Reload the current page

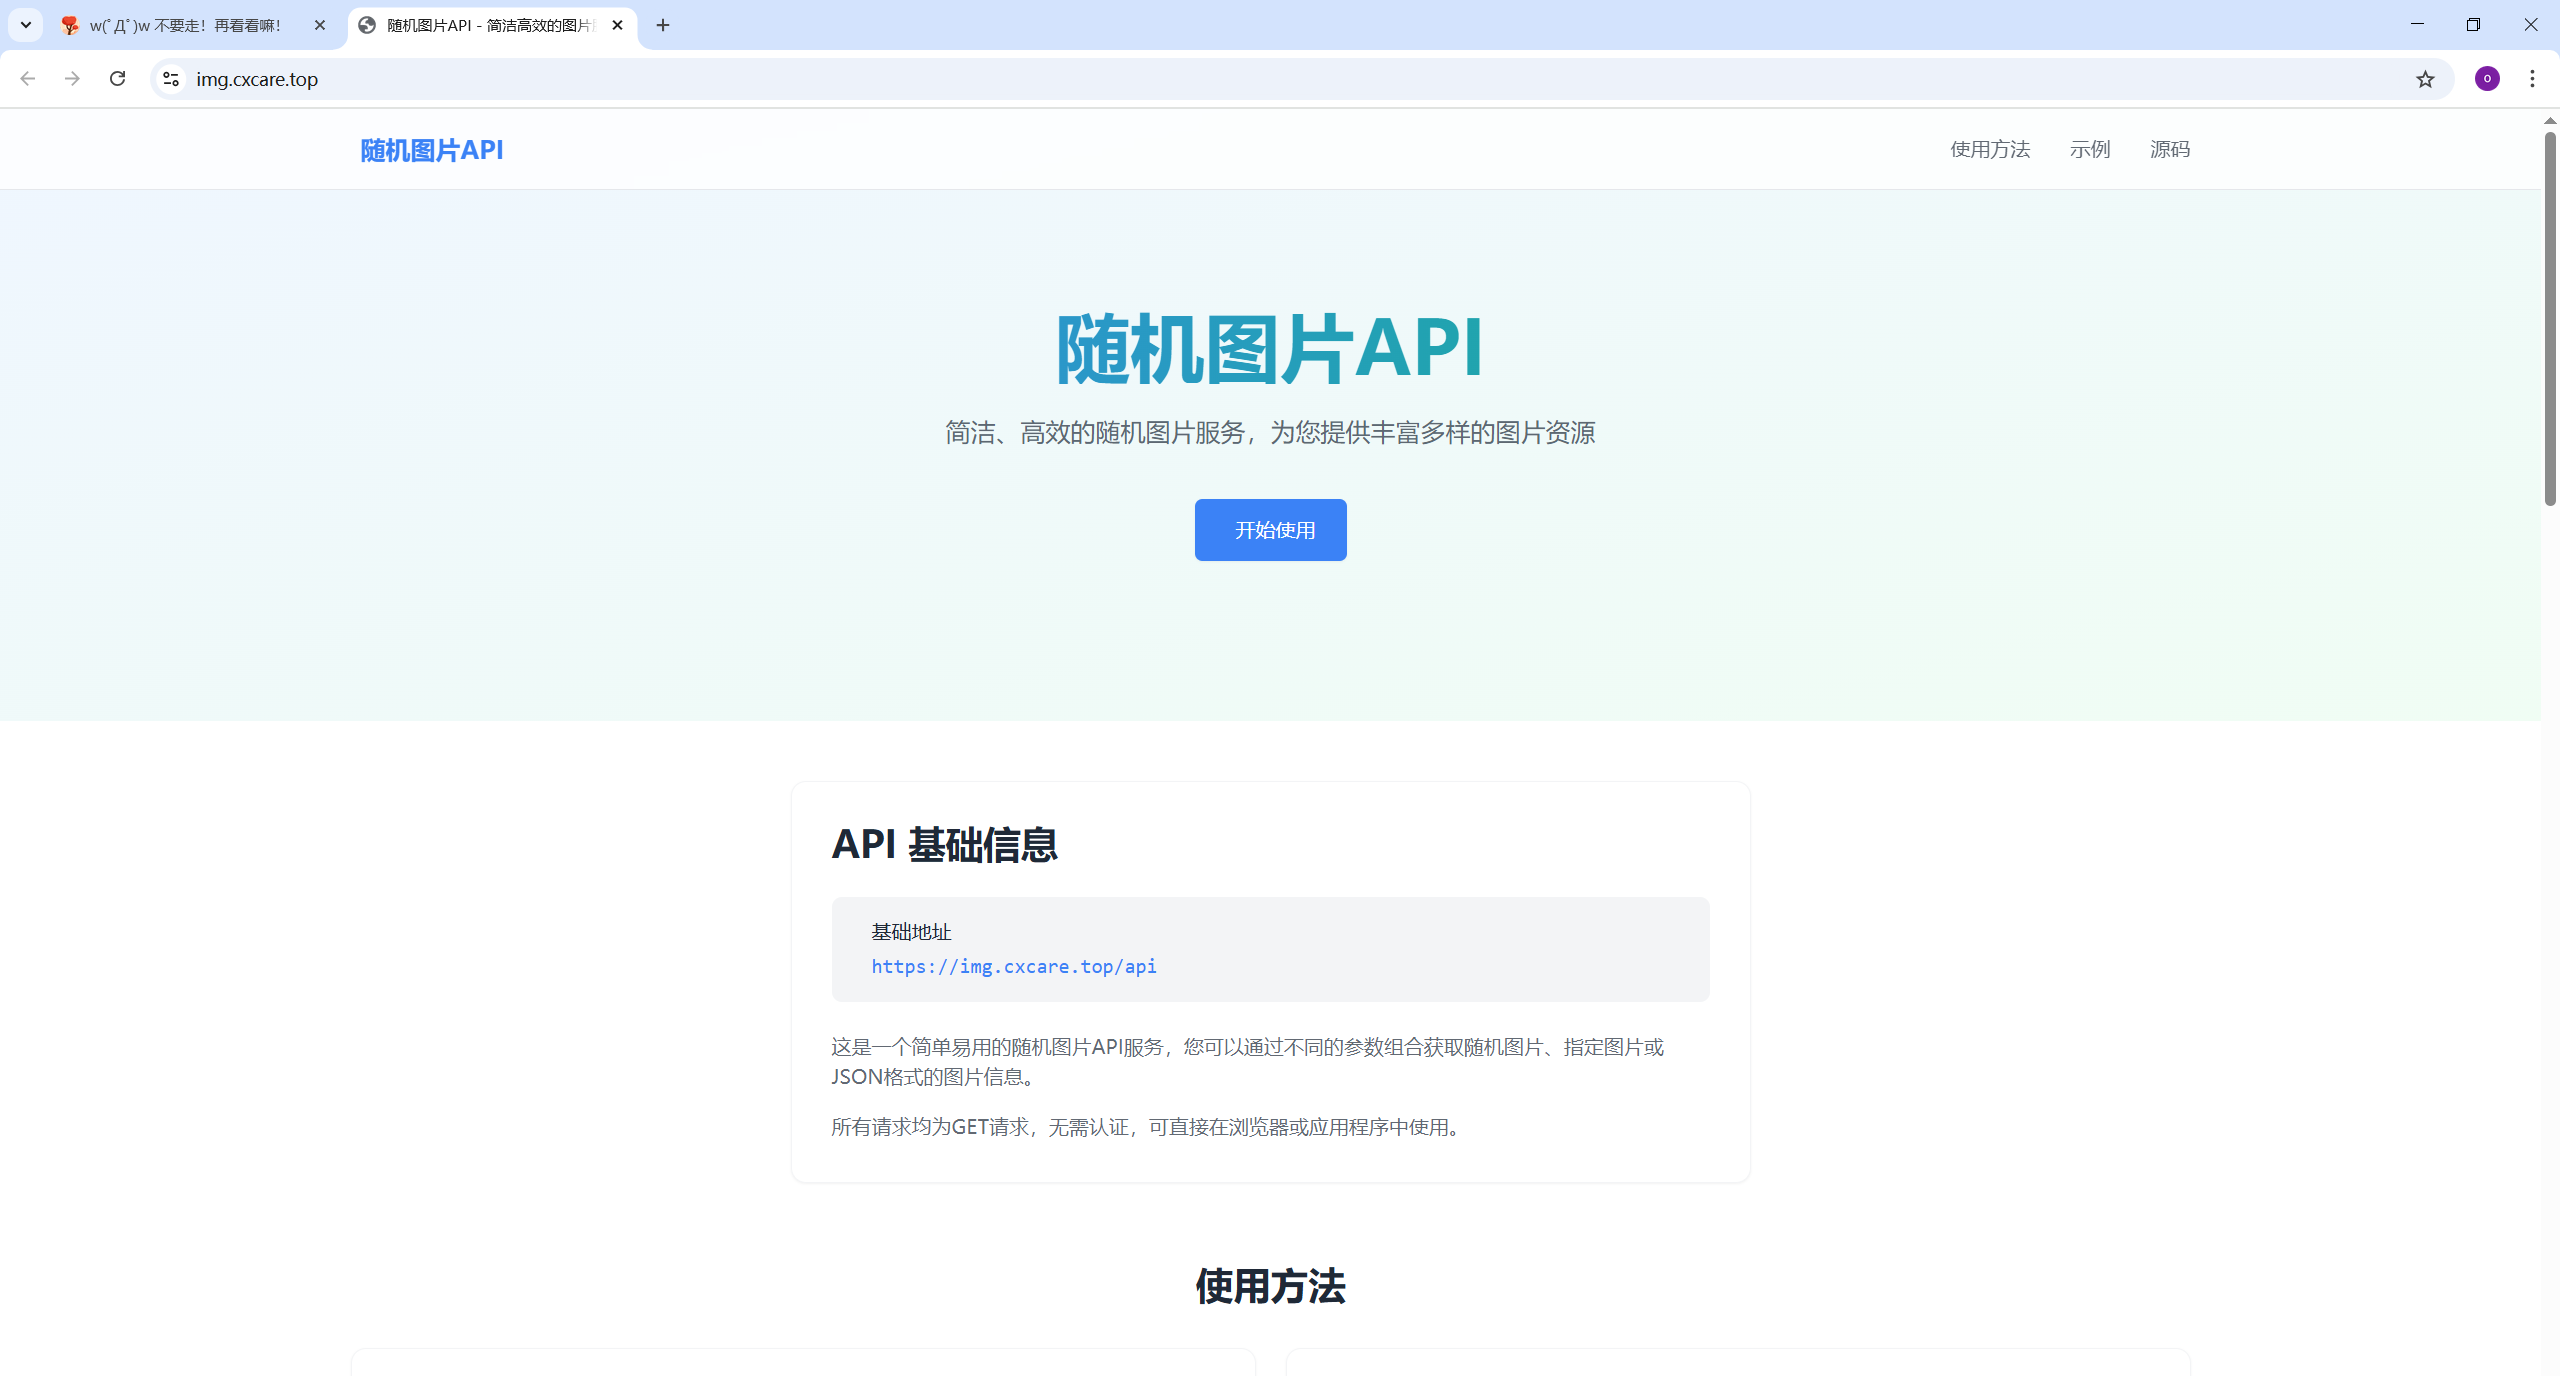pyautogui.click(x=117, y=79)
